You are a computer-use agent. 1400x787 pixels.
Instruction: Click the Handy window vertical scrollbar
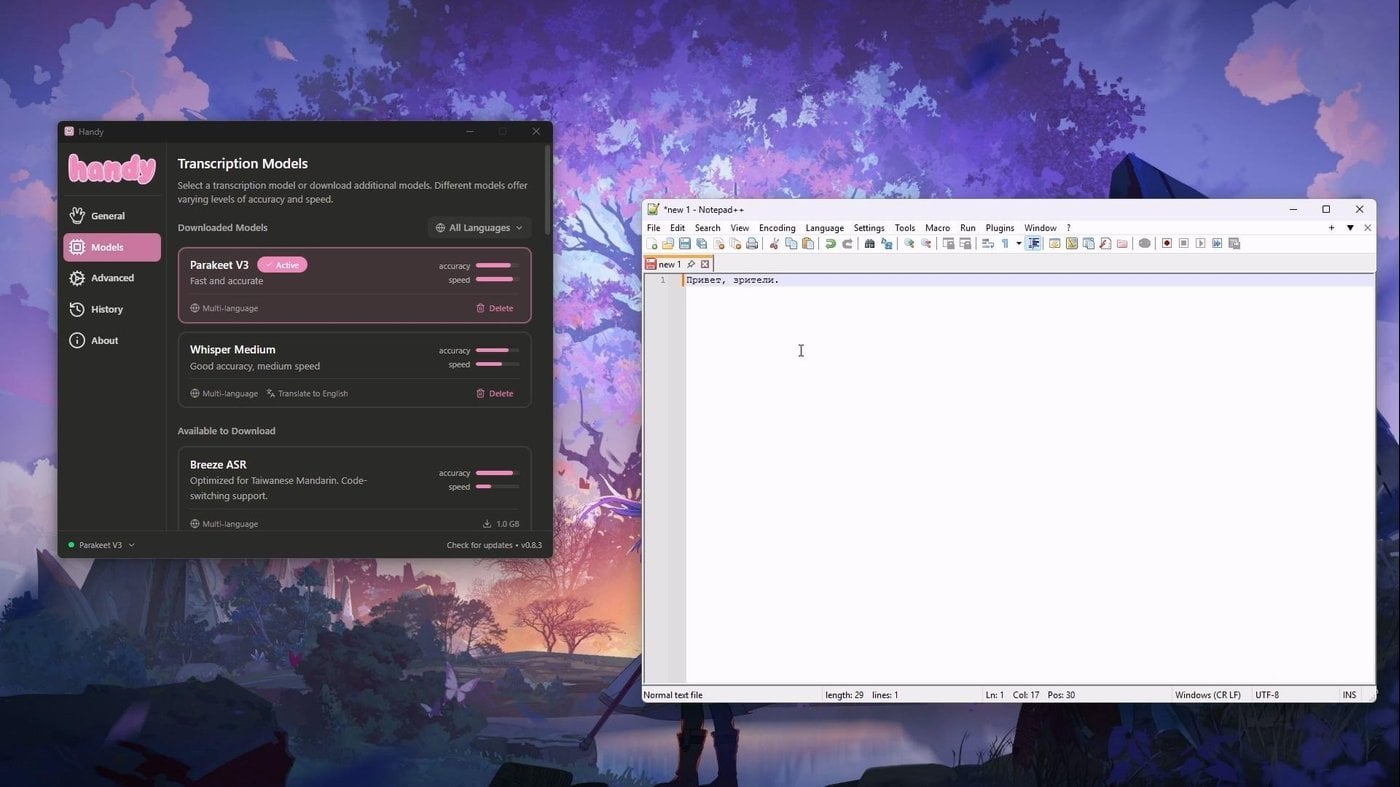click(548, 190)
